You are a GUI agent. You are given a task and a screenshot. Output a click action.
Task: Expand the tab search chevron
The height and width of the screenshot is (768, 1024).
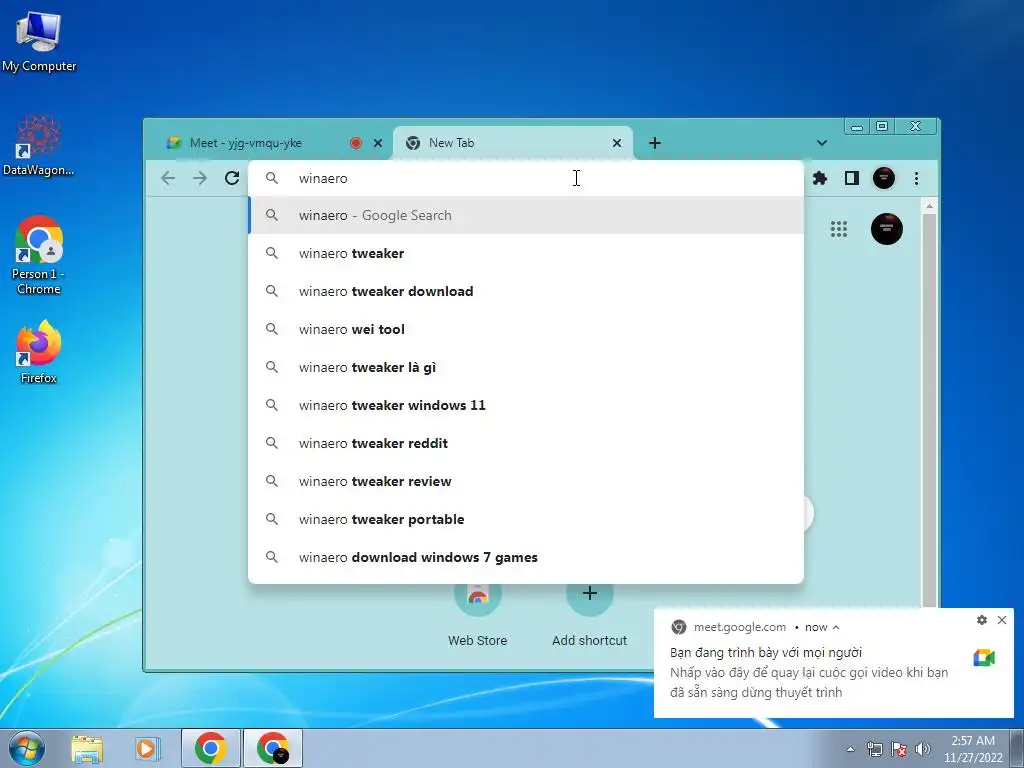tap(822, 143)
